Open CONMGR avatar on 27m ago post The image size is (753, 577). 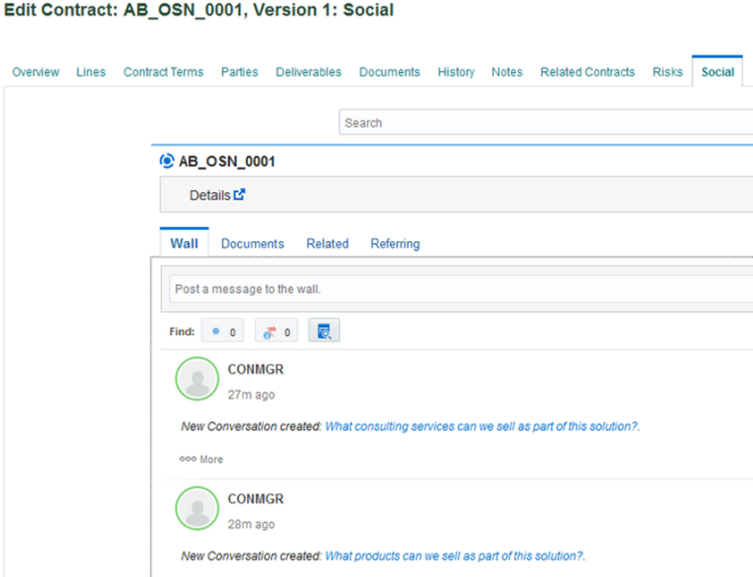tap(197, 378)
